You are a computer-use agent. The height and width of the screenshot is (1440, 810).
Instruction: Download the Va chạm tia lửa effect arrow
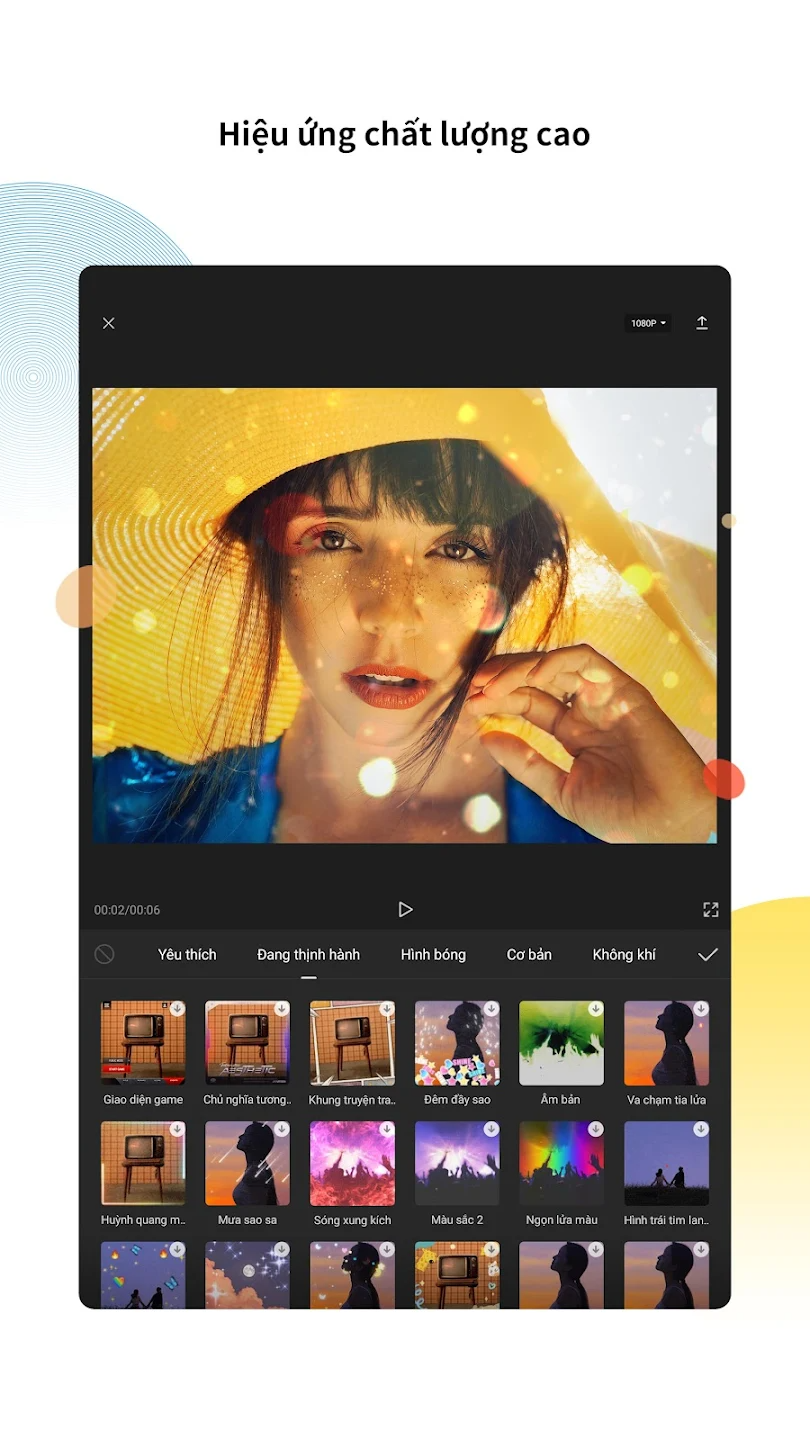[x=700, y=1009]
